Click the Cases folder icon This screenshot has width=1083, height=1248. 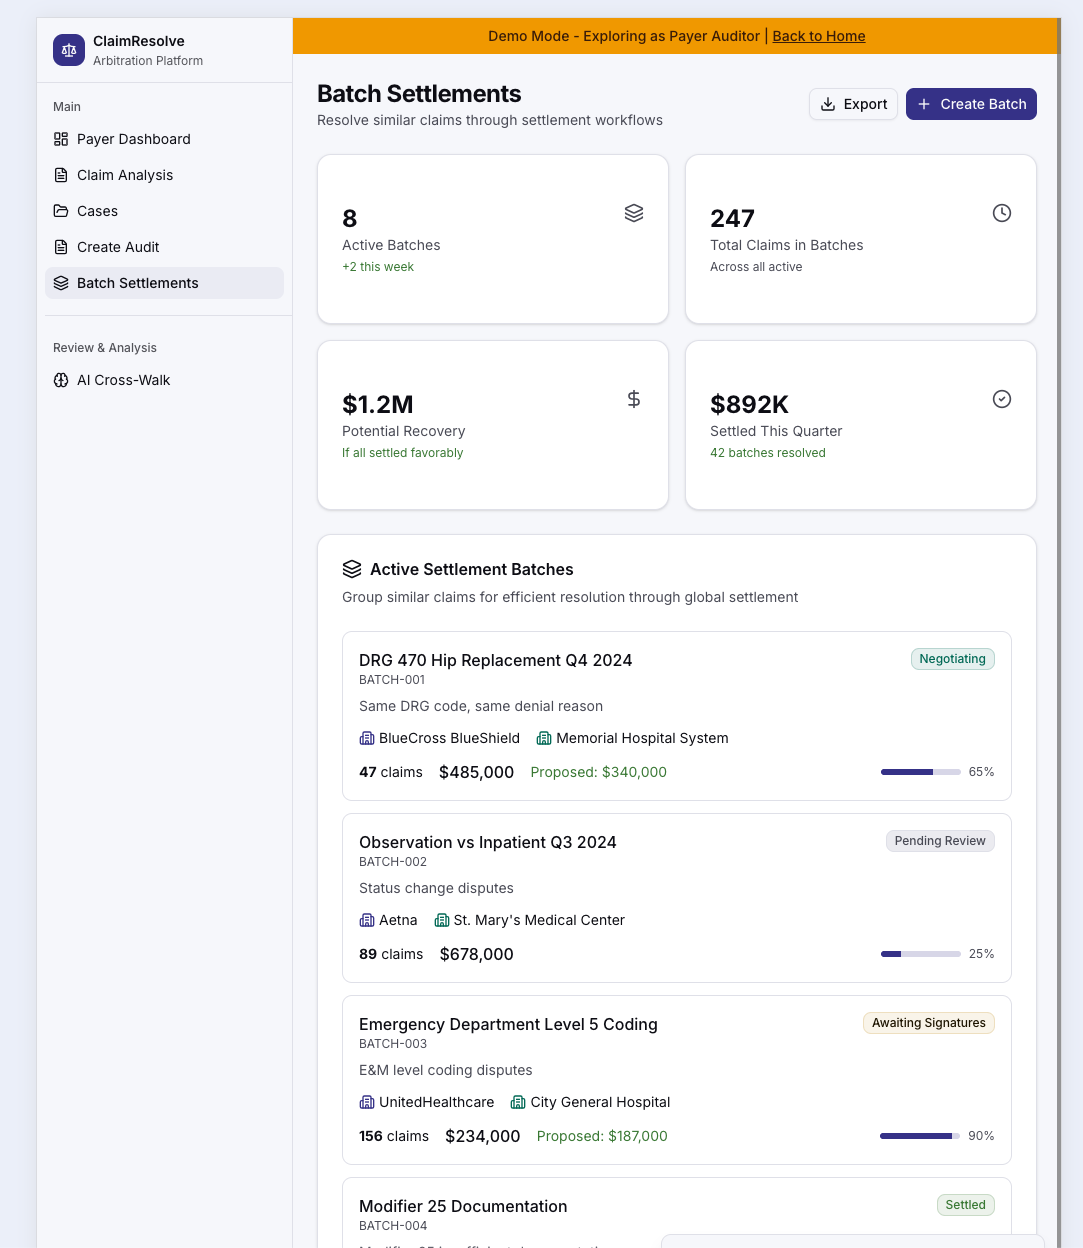click(x=61, y=211)
